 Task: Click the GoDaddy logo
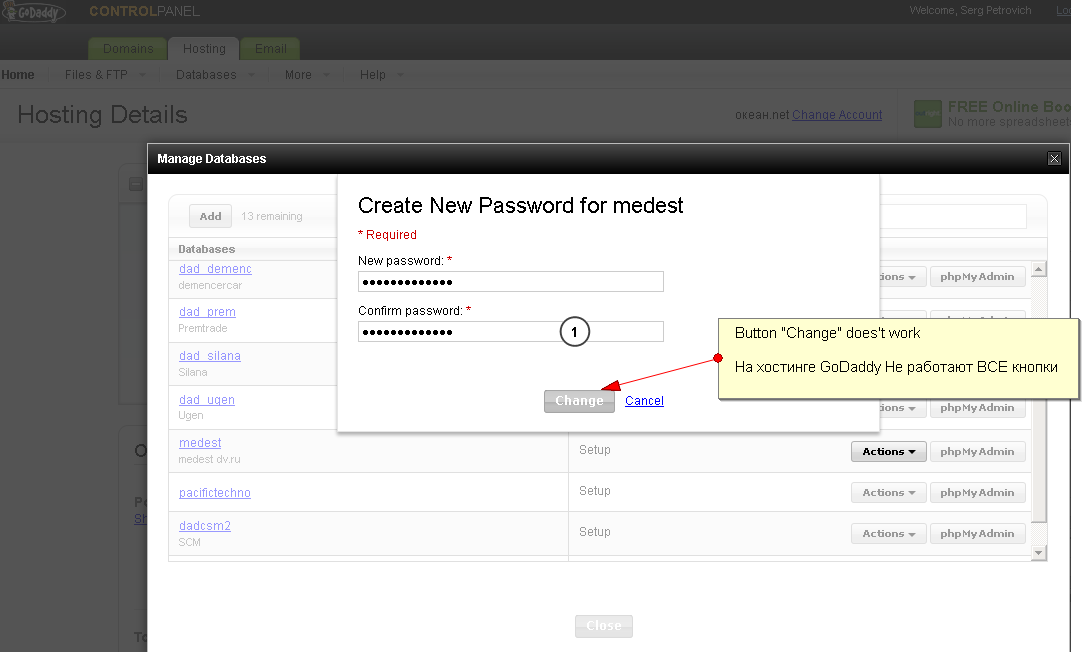click(x=33, y=12)
